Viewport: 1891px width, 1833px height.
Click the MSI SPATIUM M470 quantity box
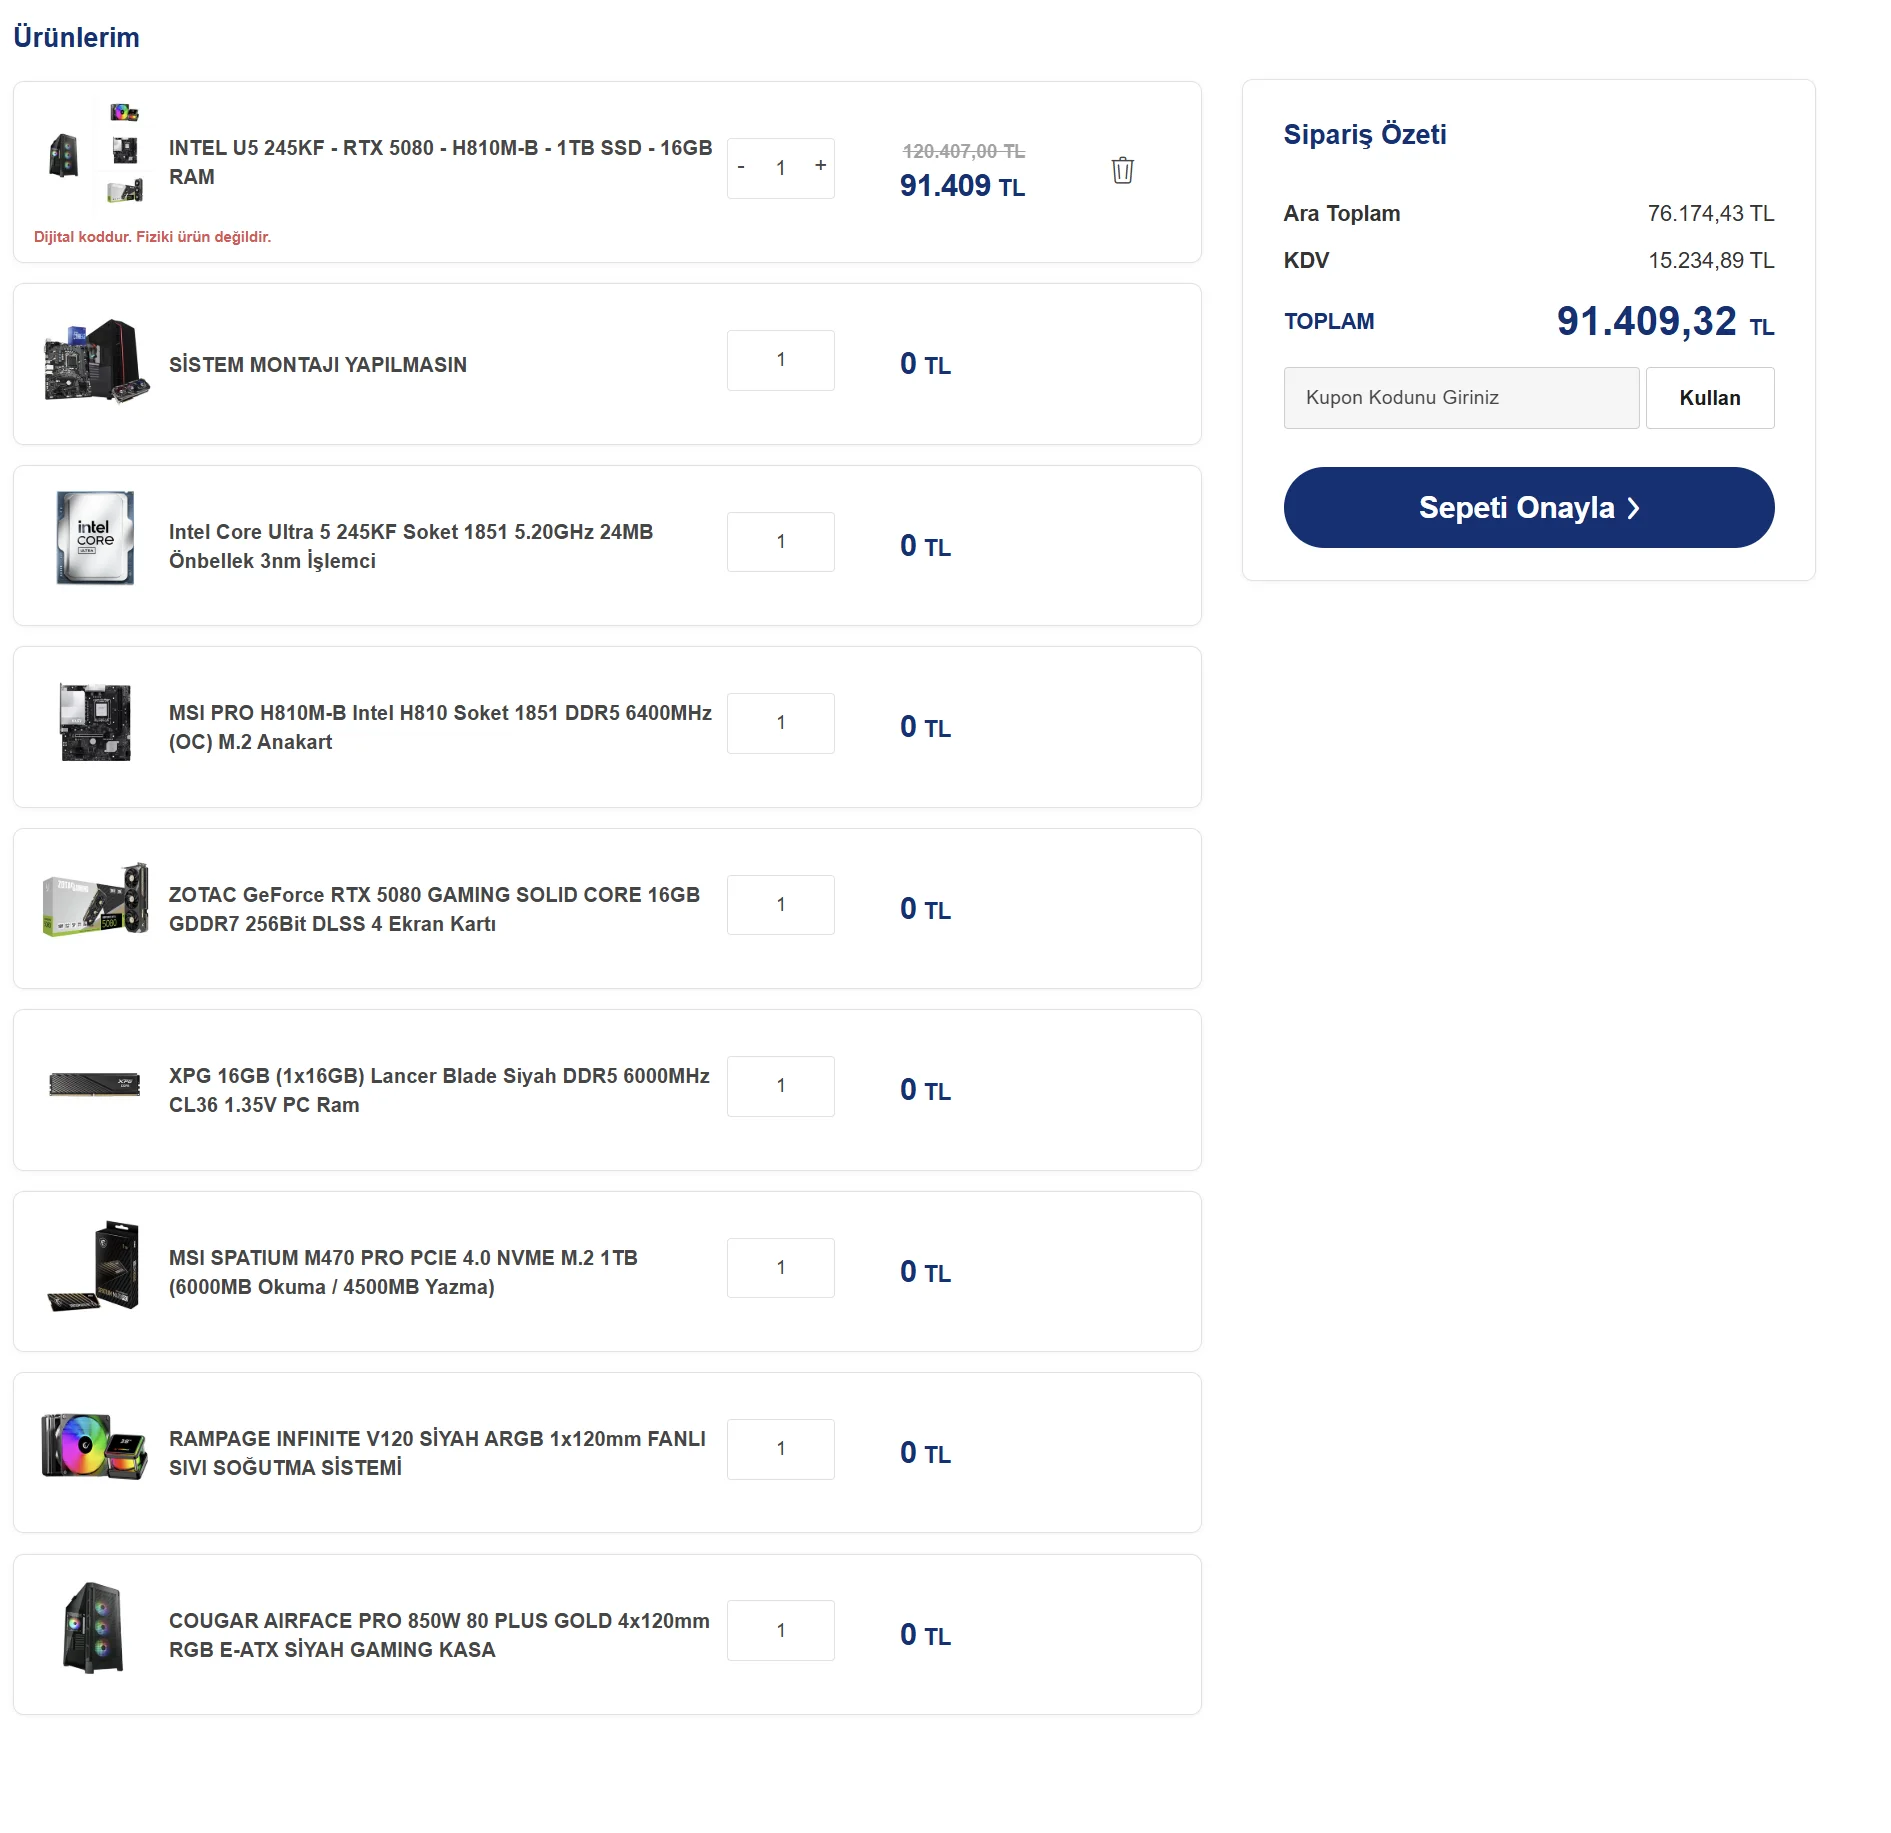click(x=780, y=1268)
